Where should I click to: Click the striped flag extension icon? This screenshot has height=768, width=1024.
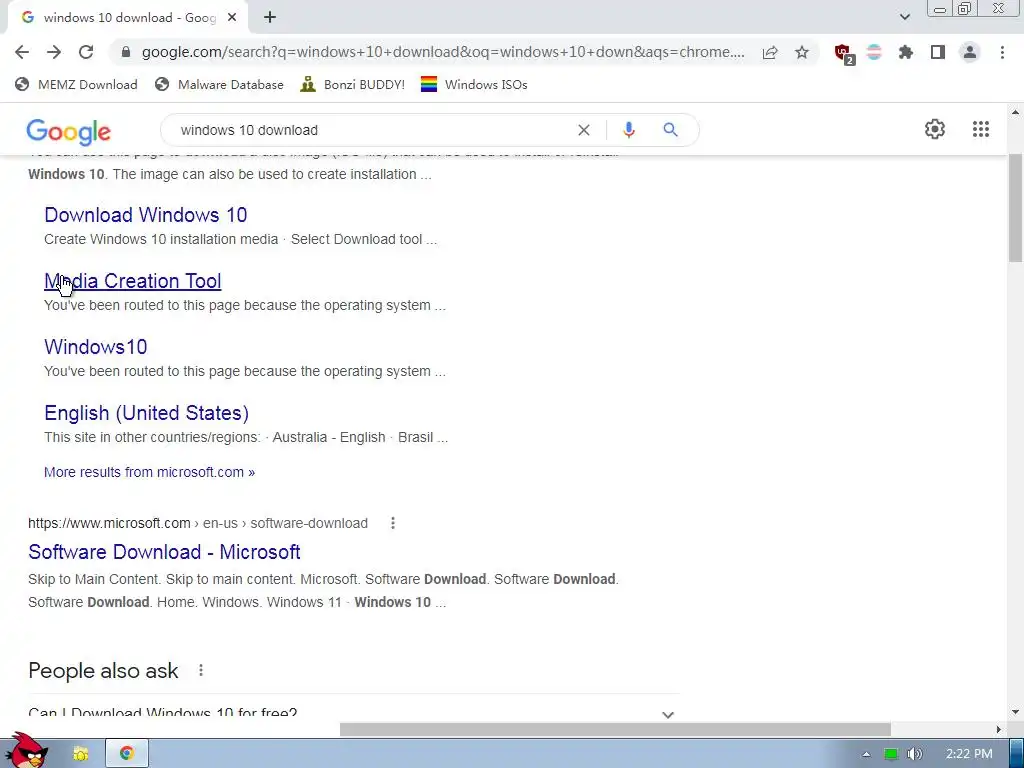click(x=874, y=52)
